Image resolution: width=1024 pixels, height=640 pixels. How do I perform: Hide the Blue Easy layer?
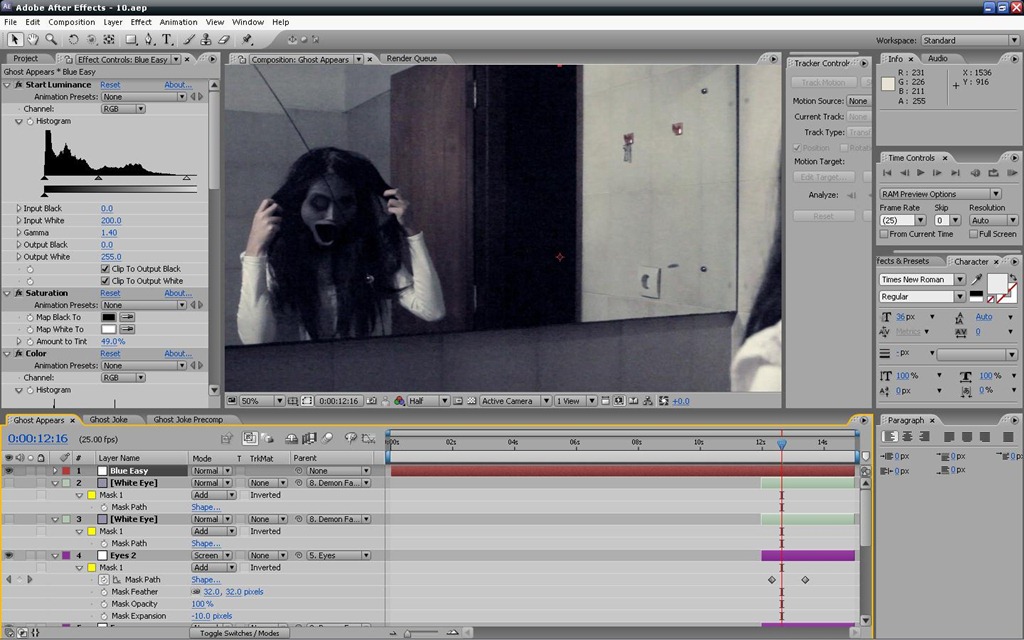(x=8, y=471)
